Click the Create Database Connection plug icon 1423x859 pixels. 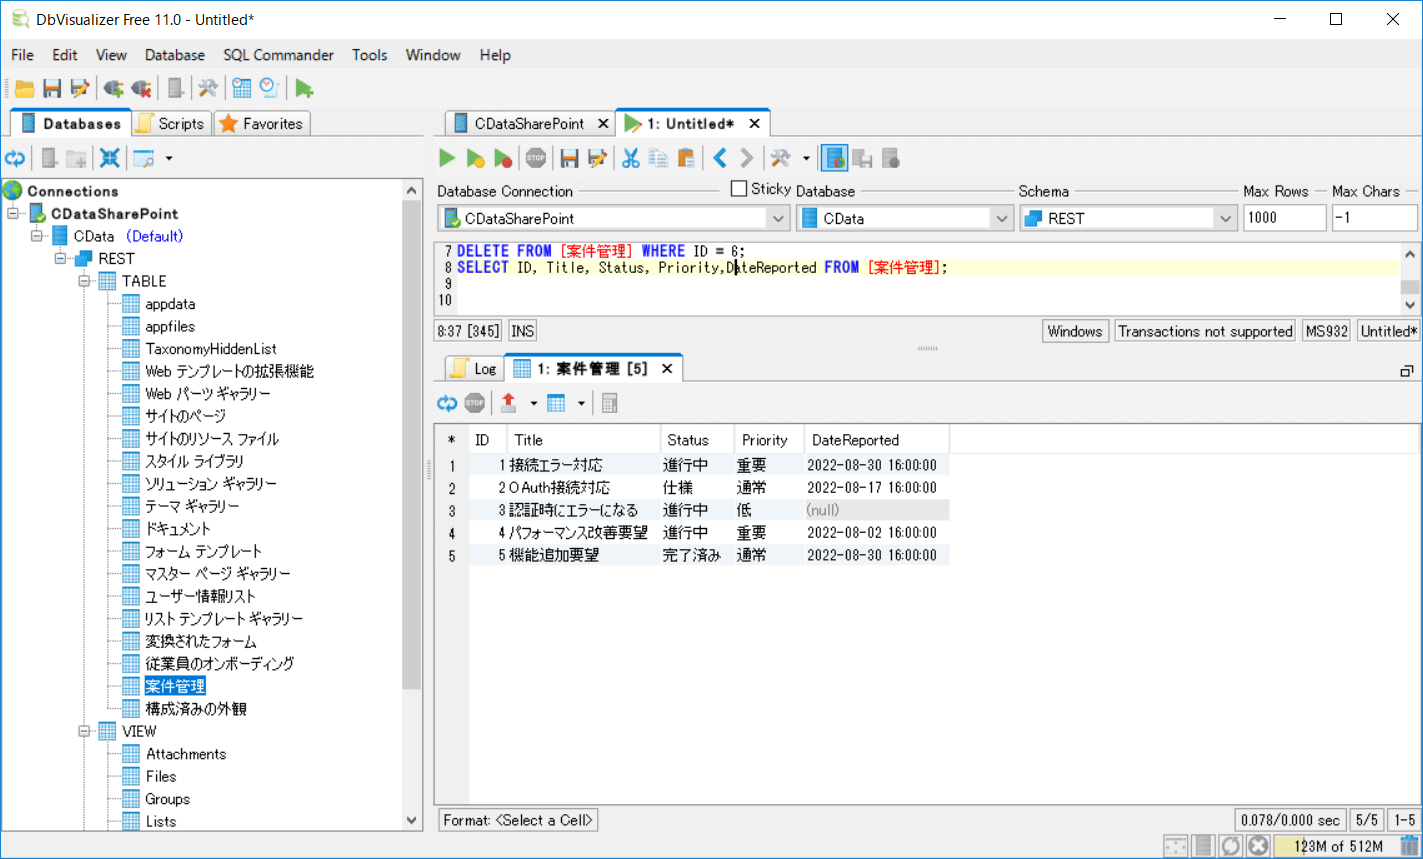click(x=113, y=89)
